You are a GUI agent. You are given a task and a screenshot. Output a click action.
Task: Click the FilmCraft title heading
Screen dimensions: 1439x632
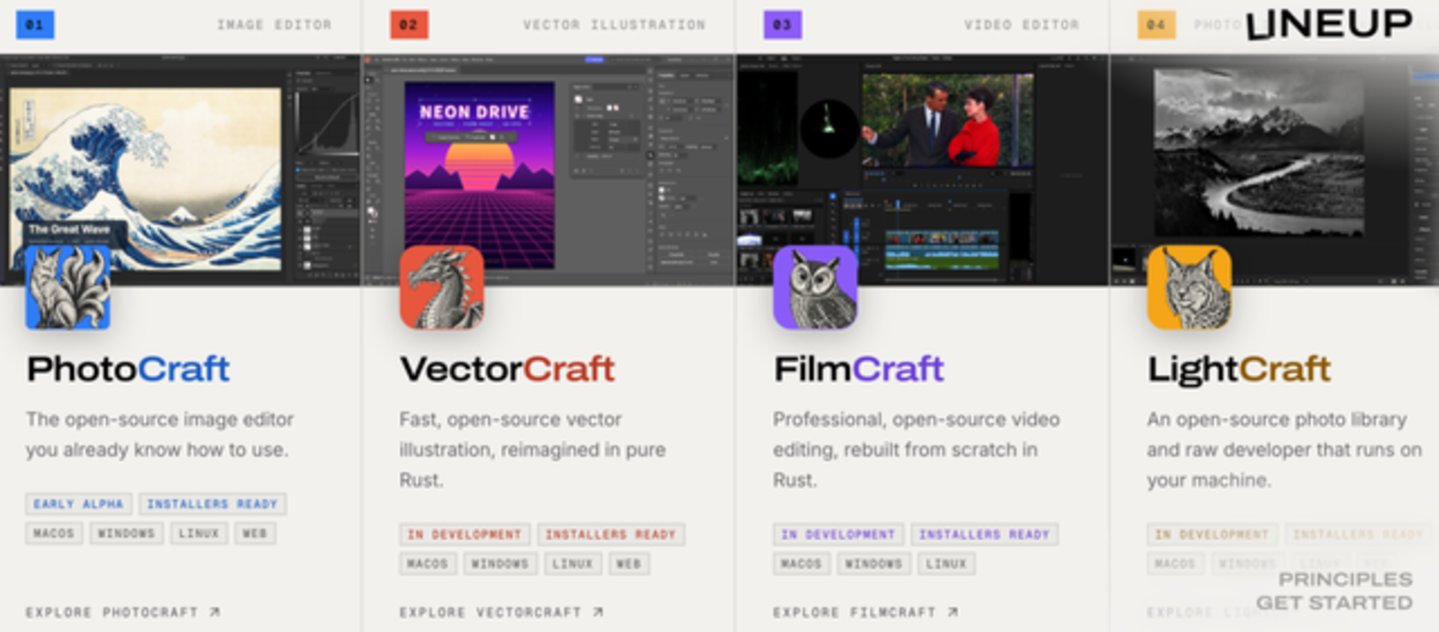point(859,369)
